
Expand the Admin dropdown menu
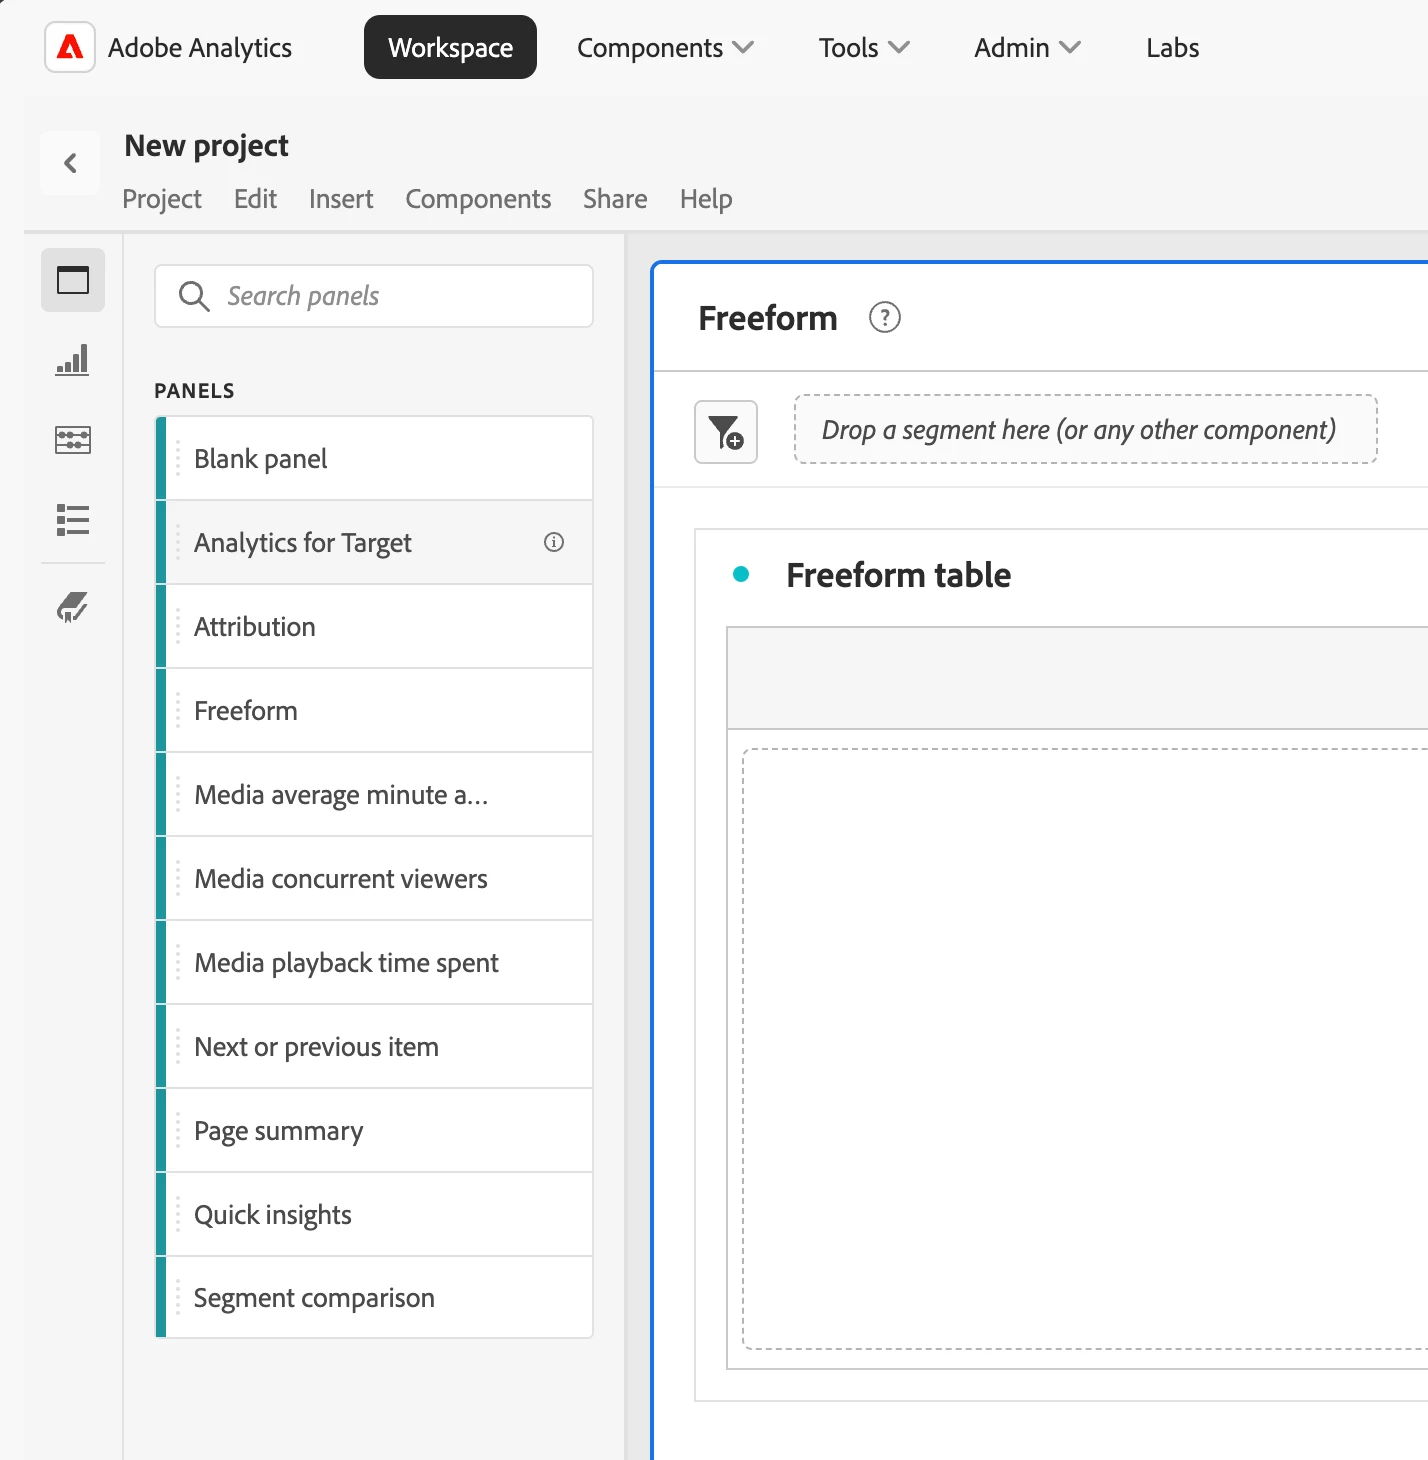1027,48
